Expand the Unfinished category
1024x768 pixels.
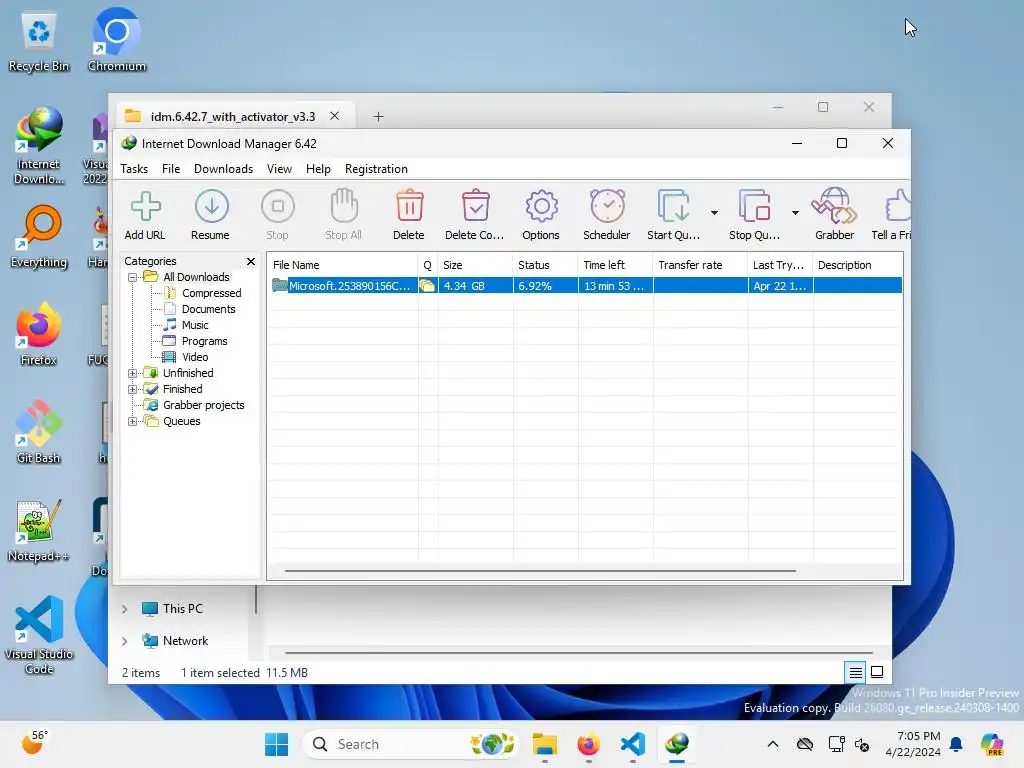click(x=133, y=374)
